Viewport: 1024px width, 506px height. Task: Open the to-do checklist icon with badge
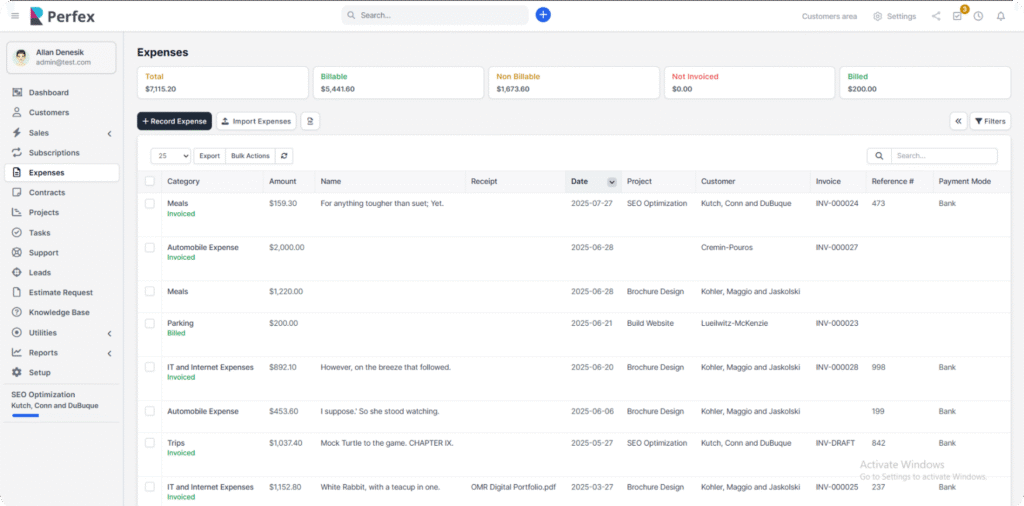point(957,16)
